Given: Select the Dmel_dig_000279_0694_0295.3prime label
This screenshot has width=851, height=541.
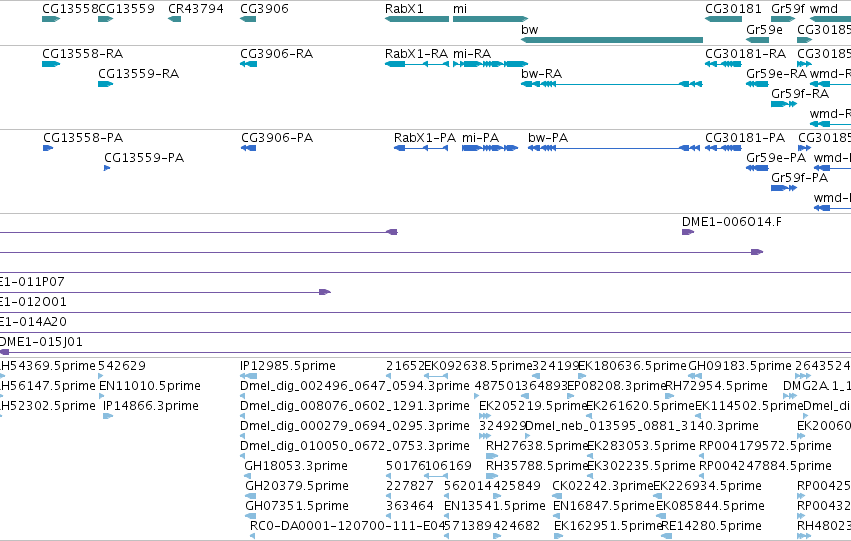Looking at the screenshot, I should (355, 427).
